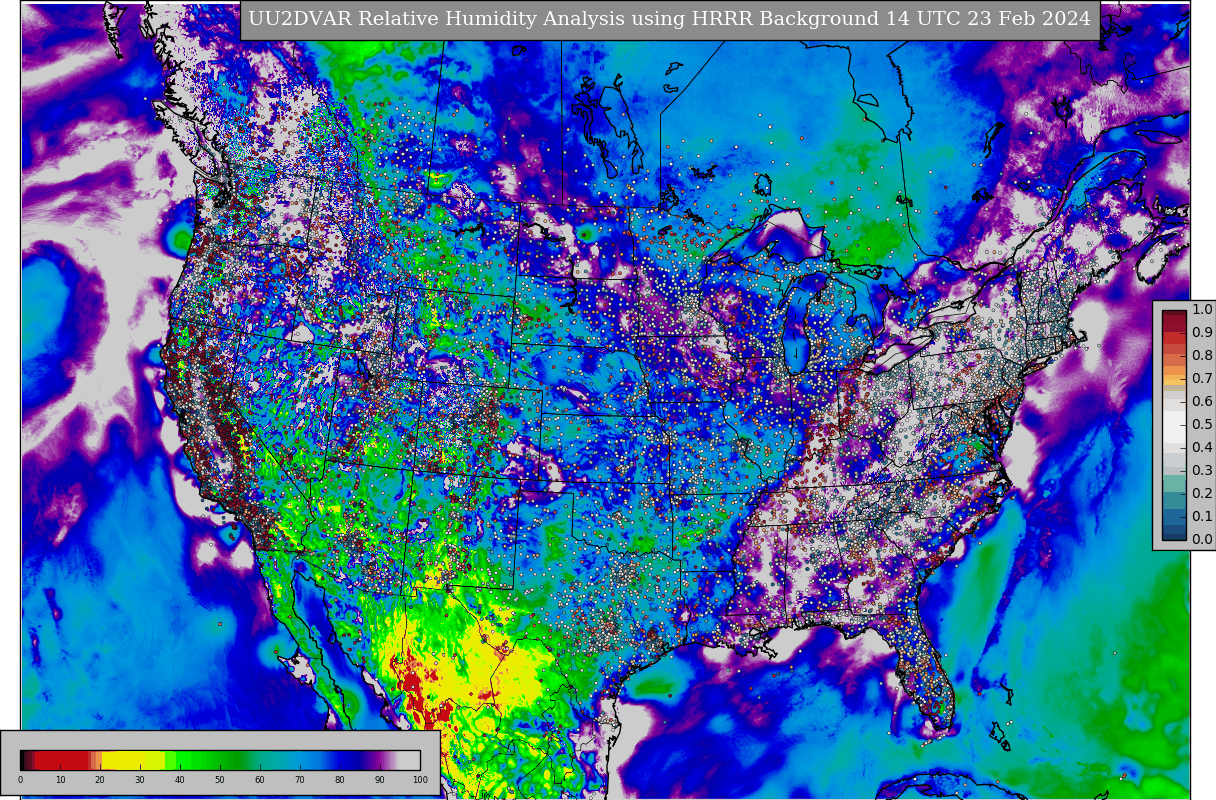The image size is (1216, 800).
Task: Pick the yellow segment of humidity colorbar
Action: click(133, 760)
